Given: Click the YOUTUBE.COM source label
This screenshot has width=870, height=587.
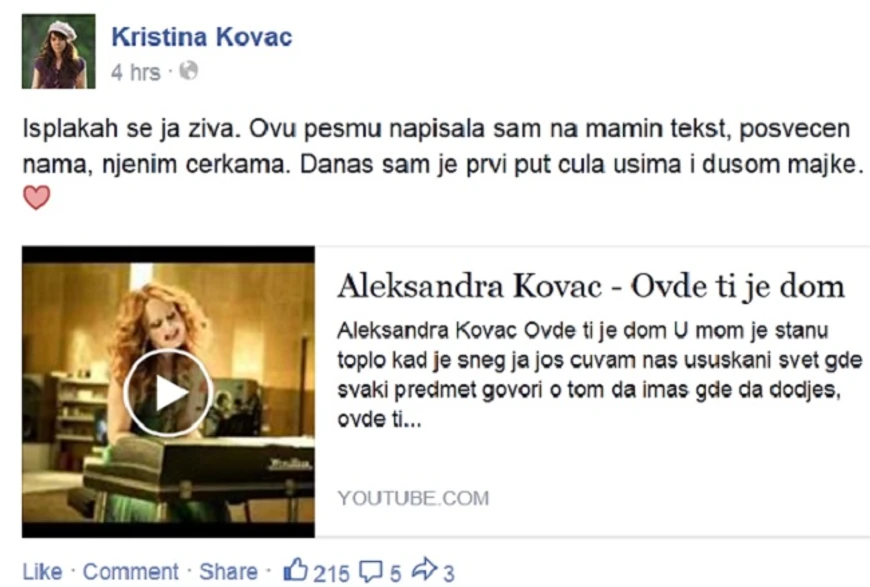Looking at the screenshot, I should (x=413, y=498).
